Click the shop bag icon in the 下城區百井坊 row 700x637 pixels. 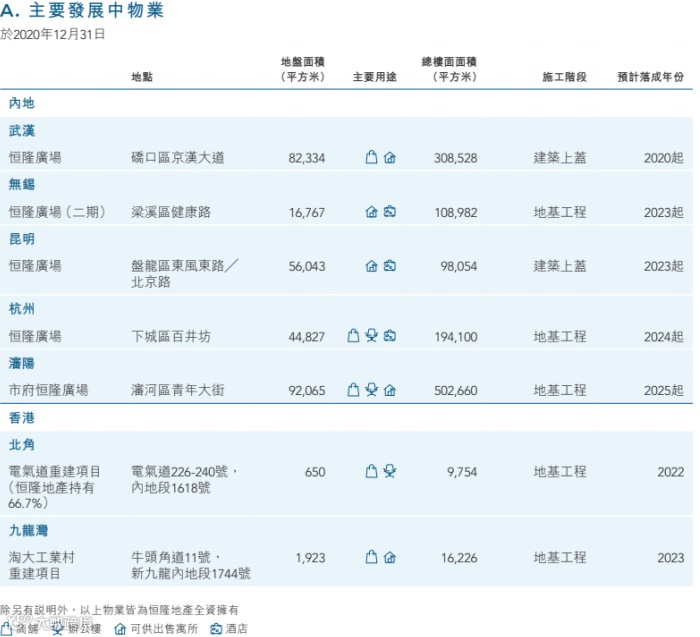tap(353, 335)
